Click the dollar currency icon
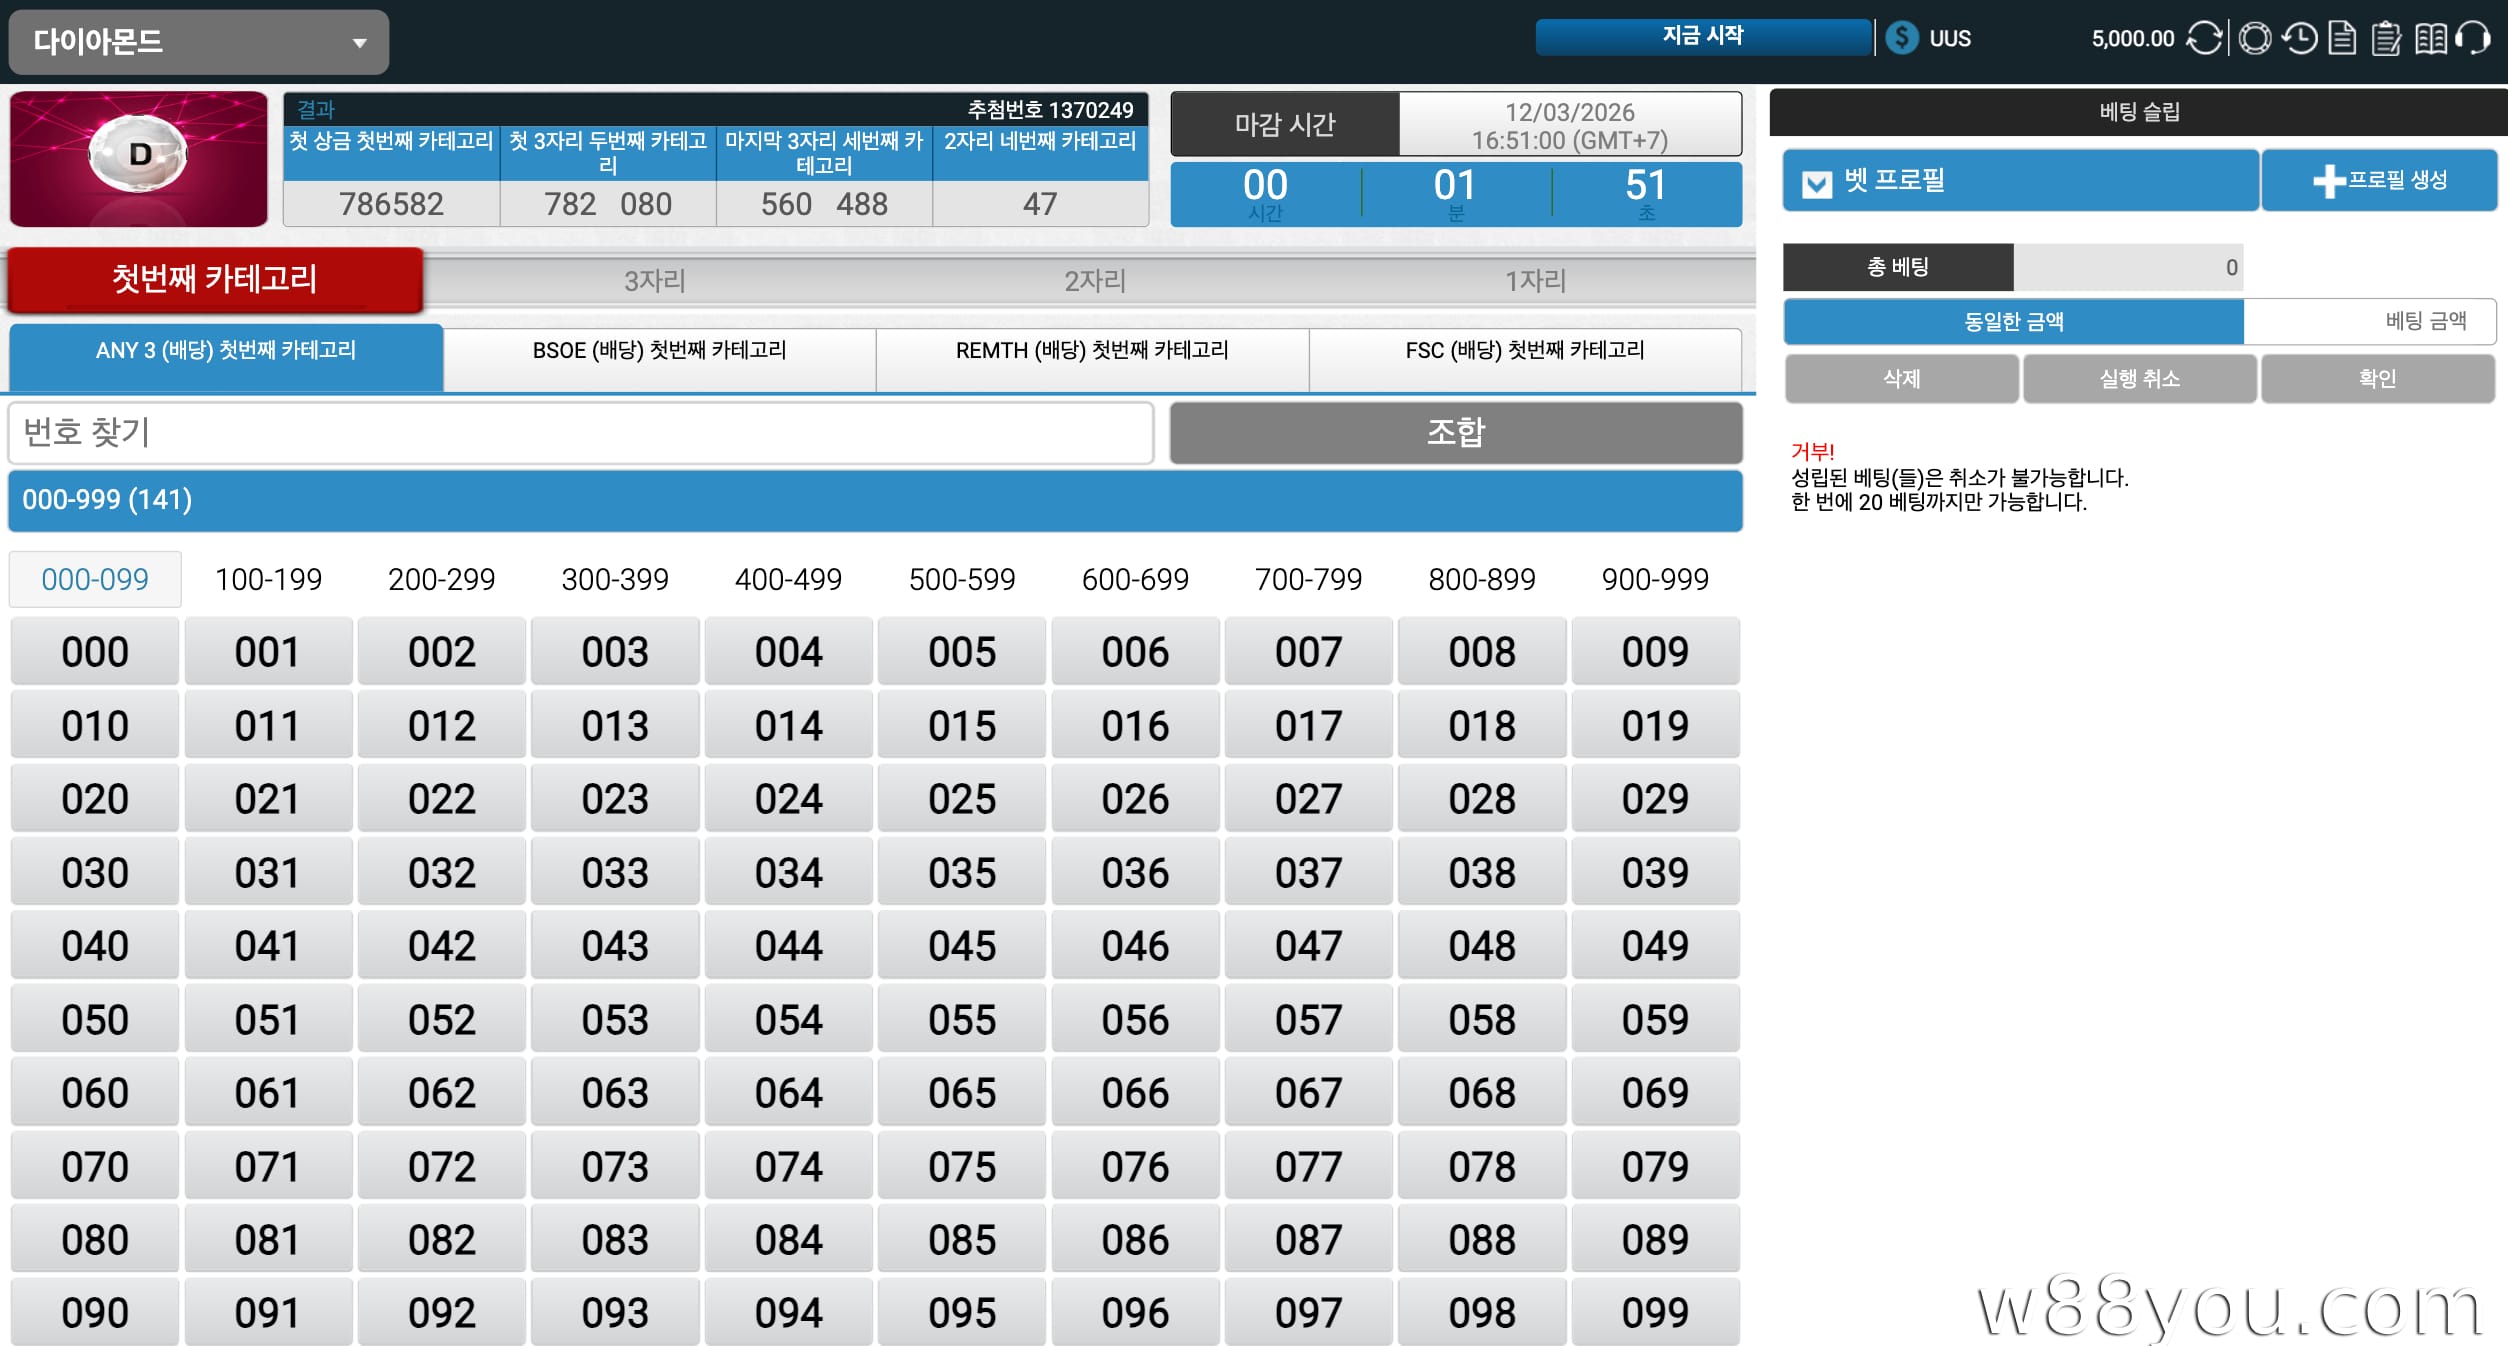 pyautogui.click(x=1901, y=38)
